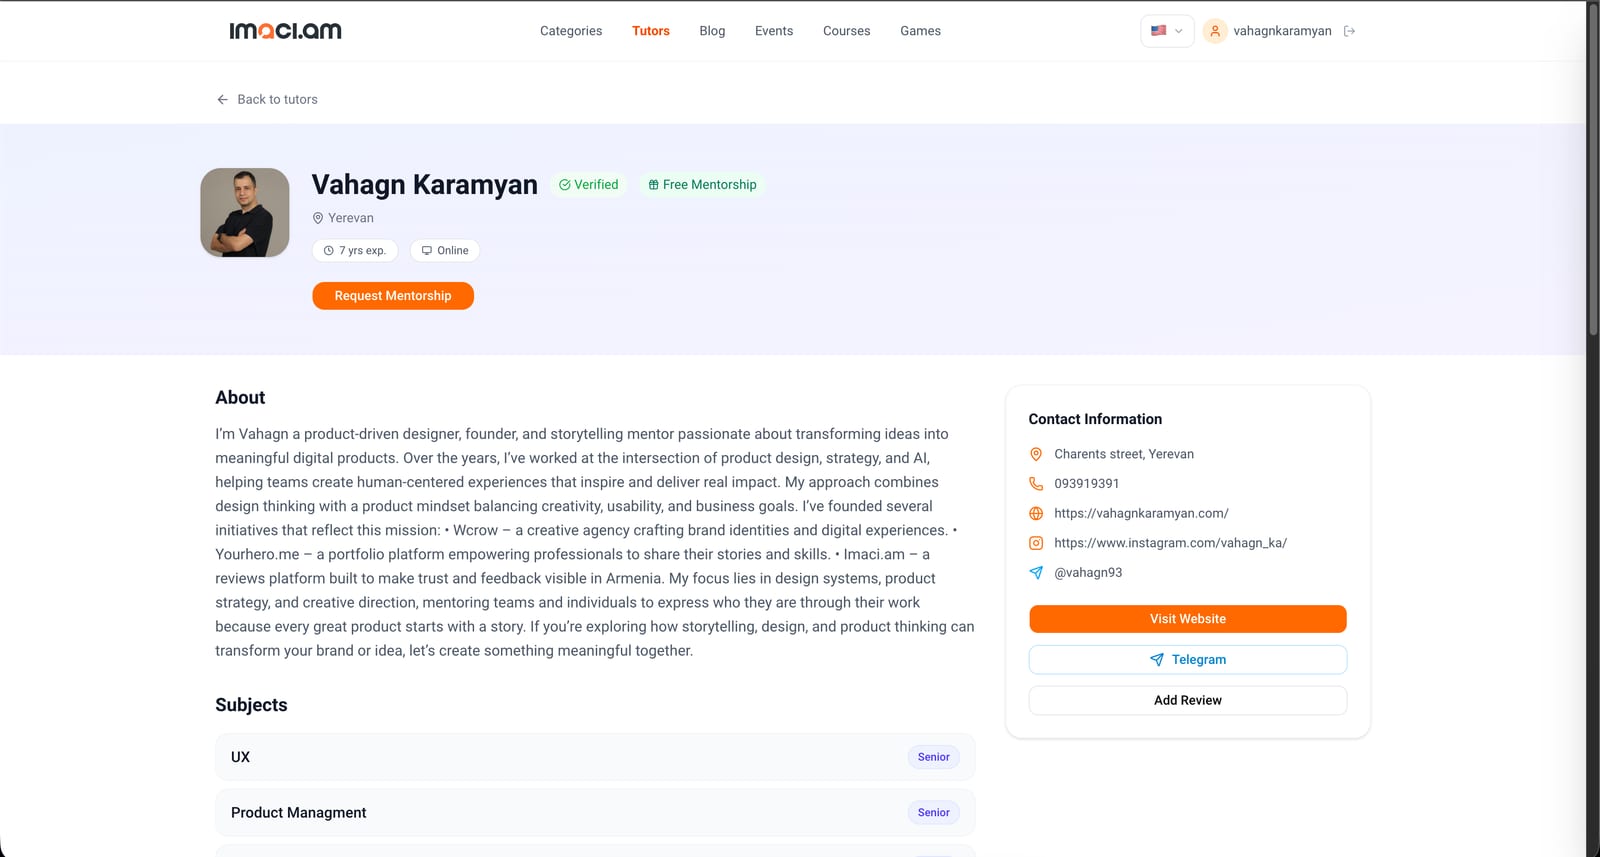
Task: Click the gift icon on Free Mentorship
Action: [x=653, y=185]
